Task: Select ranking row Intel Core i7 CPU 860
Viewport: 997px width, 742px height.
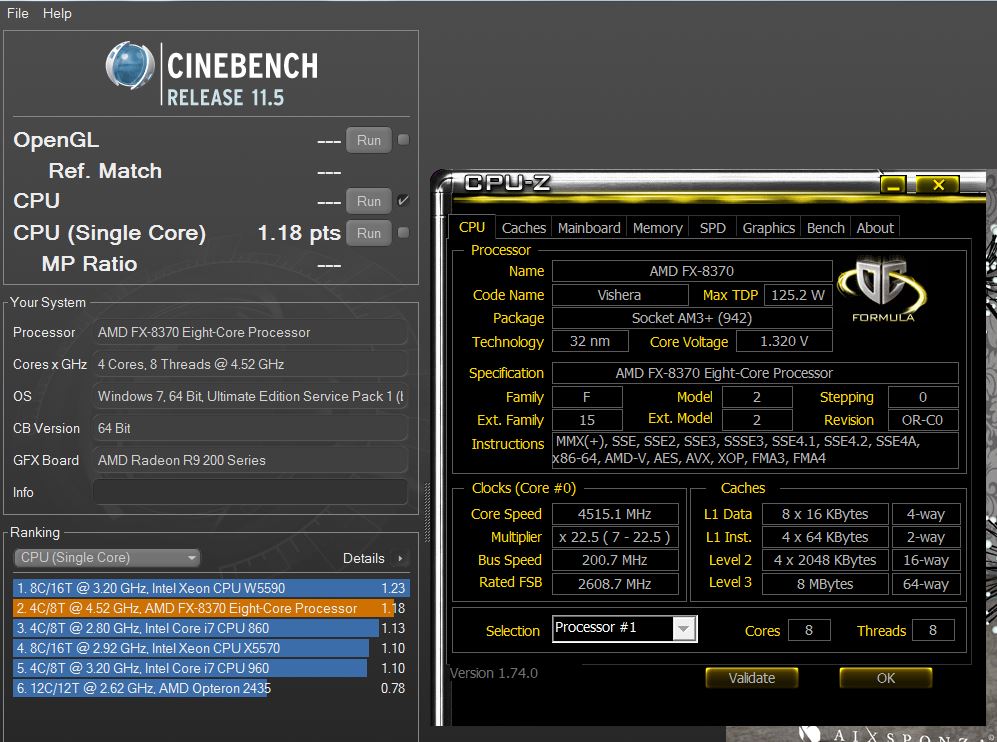Action: point(210,628)
